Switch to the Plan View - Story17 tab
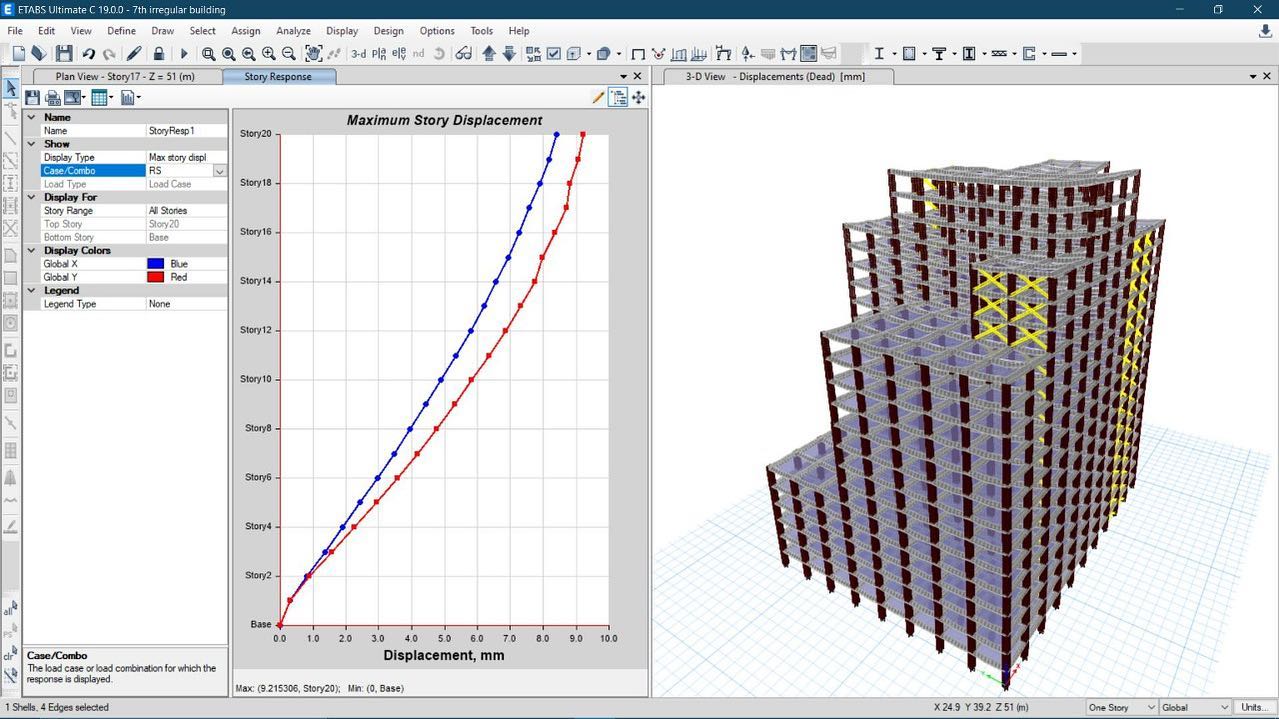 (x=125, y=76)
